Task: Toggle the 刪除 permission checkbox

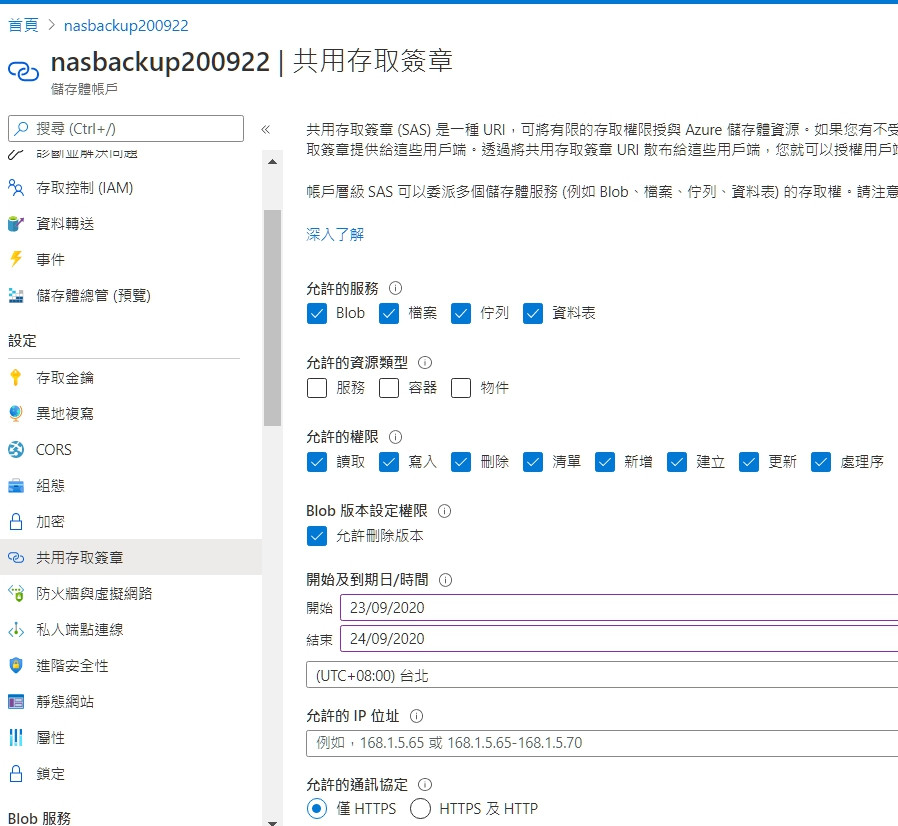Action: point(461,462)
